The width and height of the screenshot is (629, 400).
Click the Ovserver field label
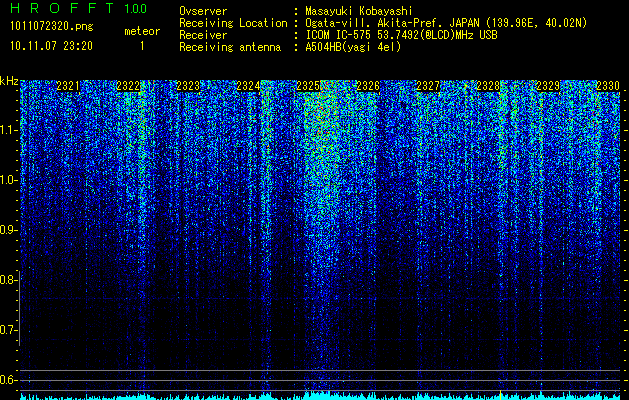[203, 11]
